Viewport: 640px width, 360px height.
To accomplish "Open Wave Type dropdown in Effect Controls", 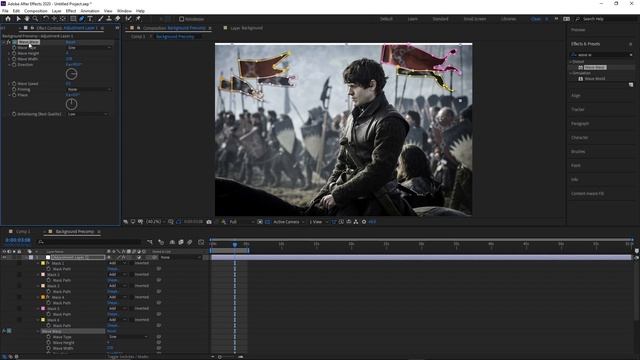I will [89, 48].
